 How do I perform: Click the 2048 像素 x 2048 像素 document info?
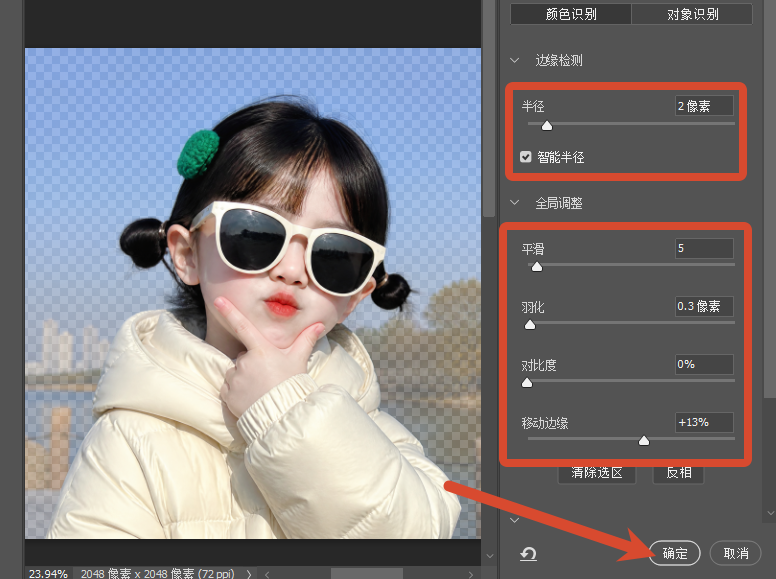(x=157, y=574)
